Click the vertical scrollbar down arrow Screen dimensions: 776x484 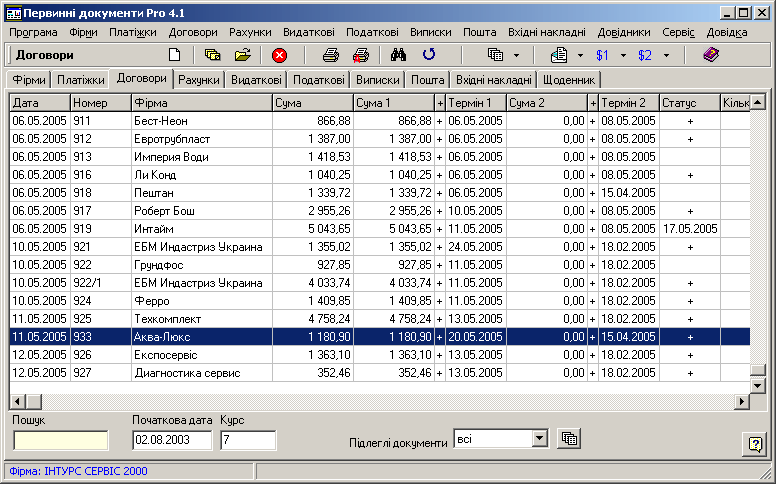758,385
